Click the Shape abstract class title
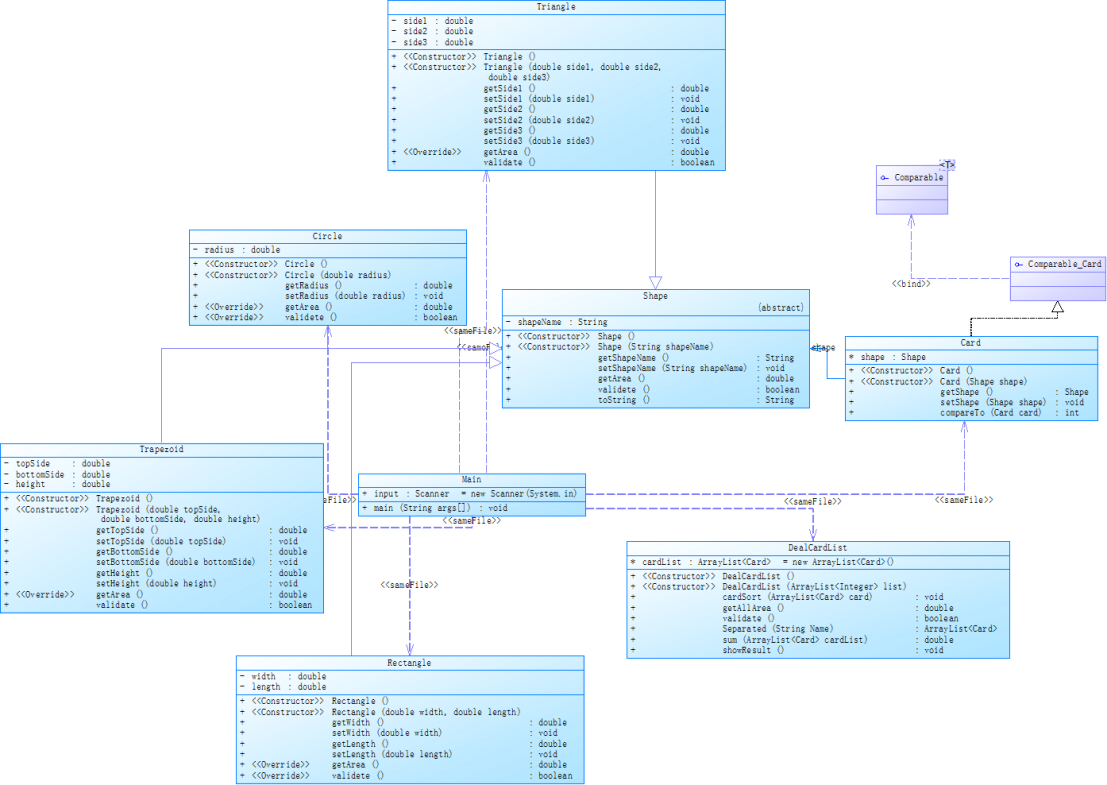 [655, 296]
